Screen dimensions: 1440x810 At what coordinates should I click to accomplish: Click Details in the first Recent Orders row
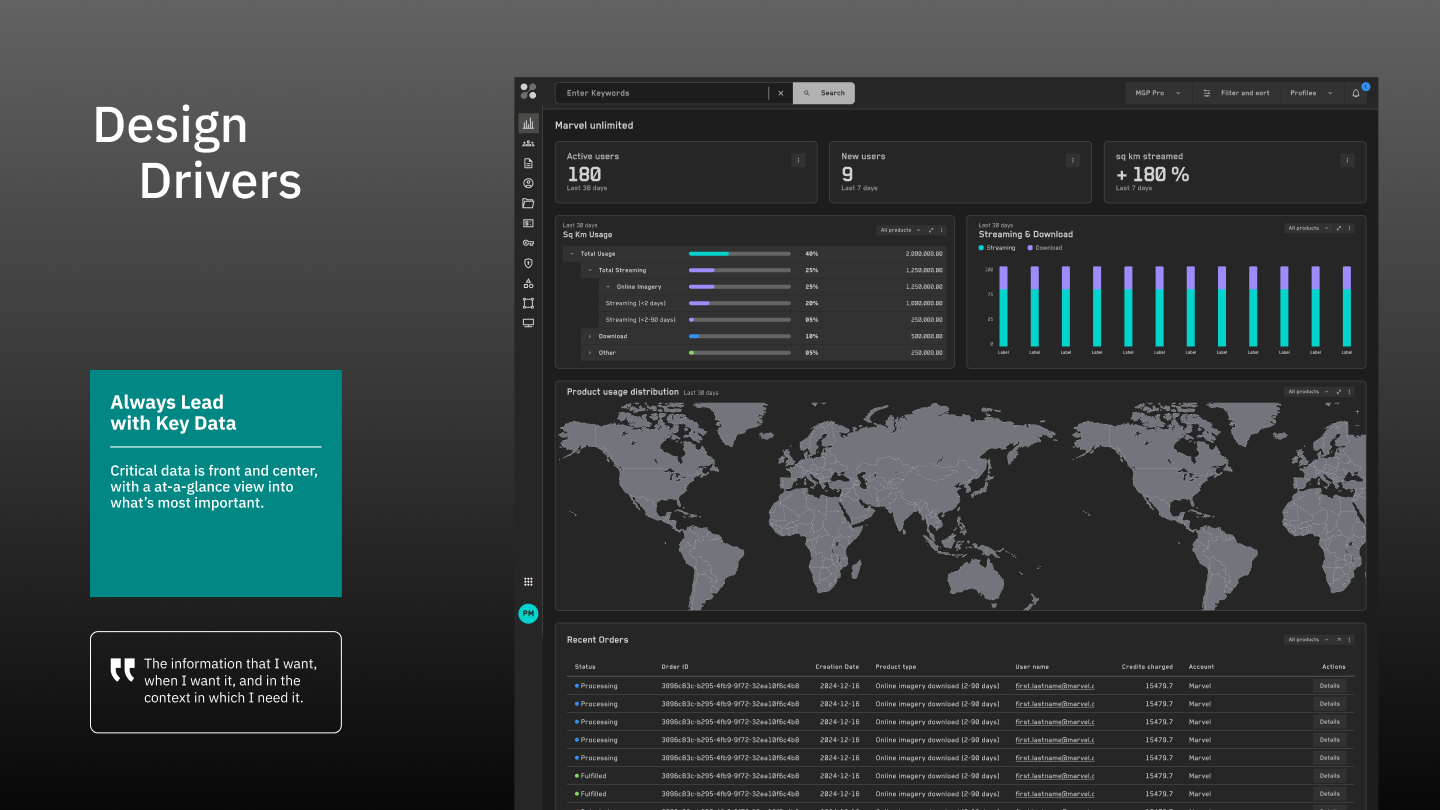(1329, 686)
